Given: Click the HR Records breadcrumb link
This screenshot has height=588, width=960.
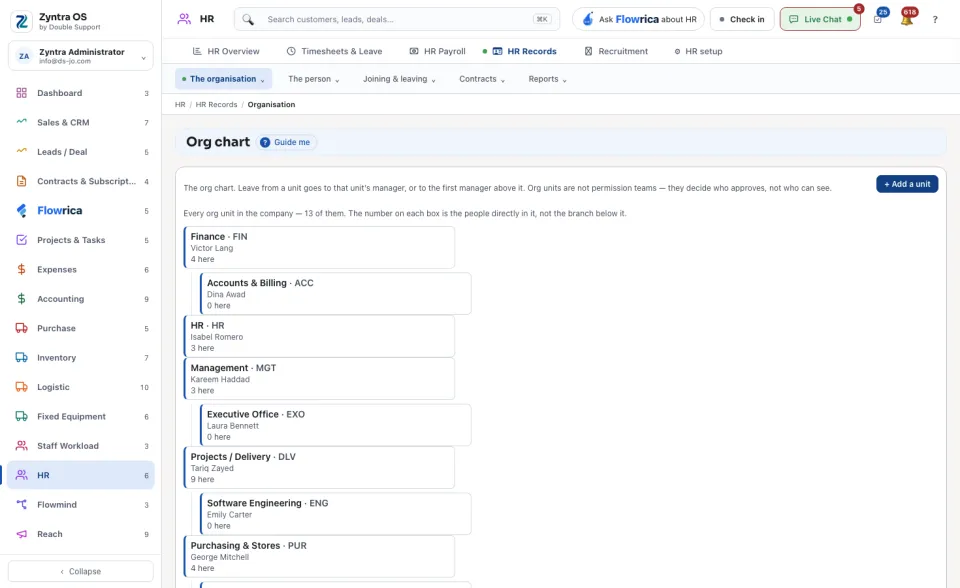Looking at the screenshot, I should click(x=216, y=105).
